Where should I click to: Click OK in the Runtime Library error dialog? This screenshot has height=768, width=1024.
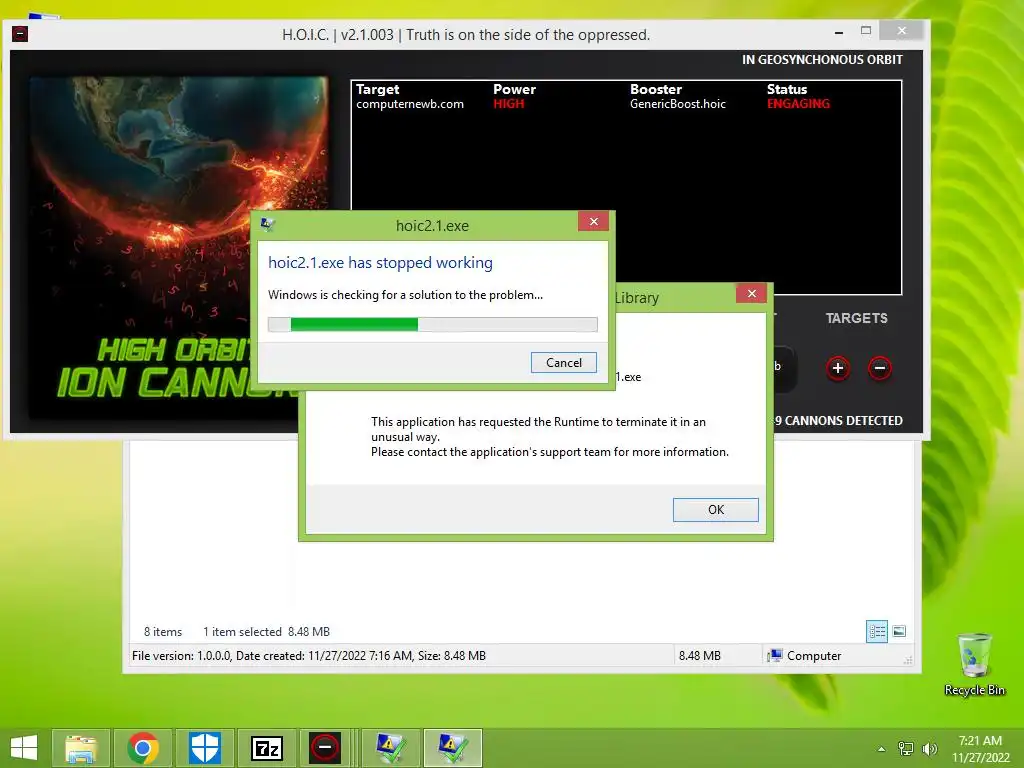tap(716, 509)
